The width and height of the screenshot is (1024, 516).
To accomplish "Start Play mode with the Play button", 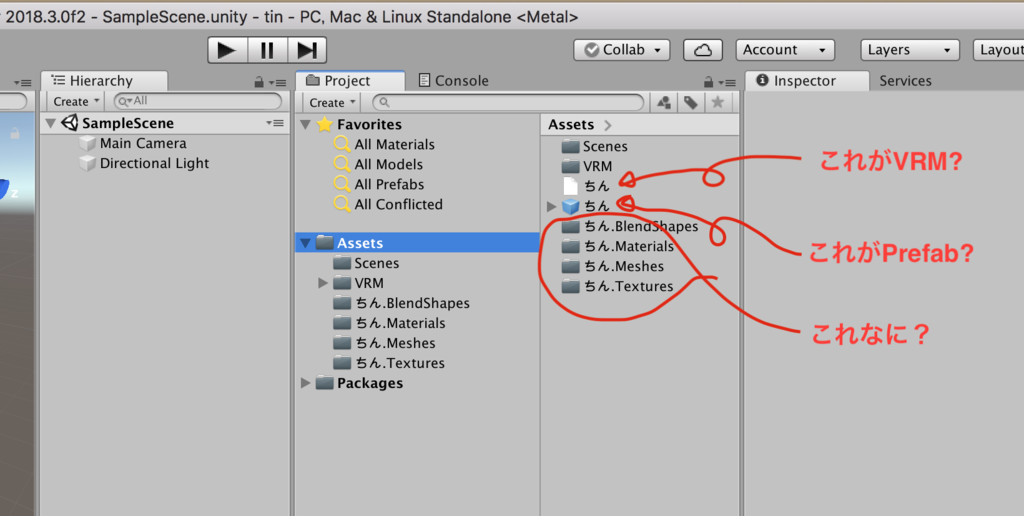I will pos(227,50).
